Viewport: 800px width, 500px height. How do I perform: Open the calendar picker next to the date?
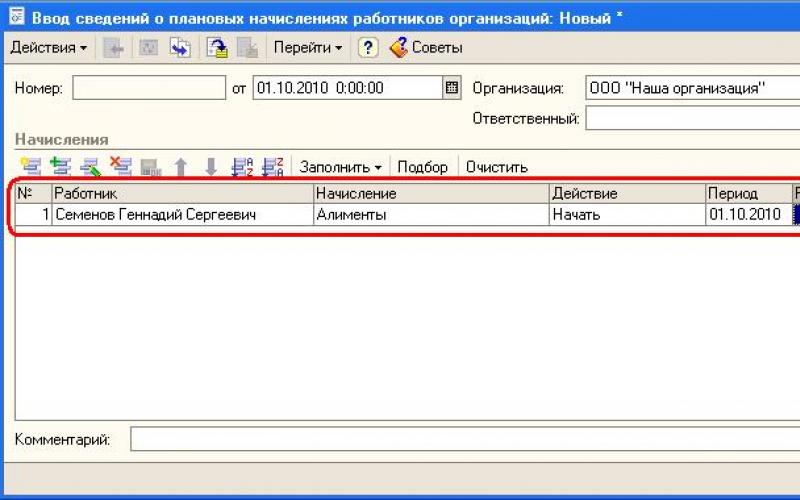click(x=452, y=88)
